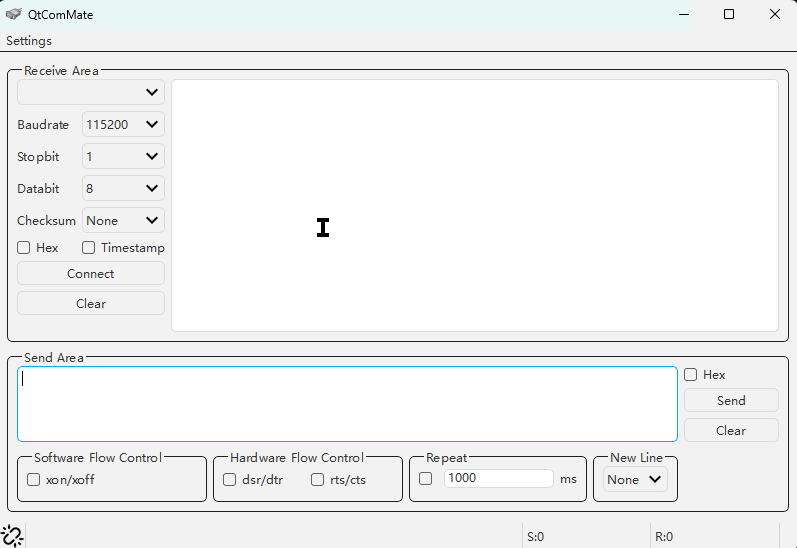Open the Stopbit dropdown
Image resolution: width=797 pixels, height=548 pixels.
pyautogui.click(x=123, y=156)
